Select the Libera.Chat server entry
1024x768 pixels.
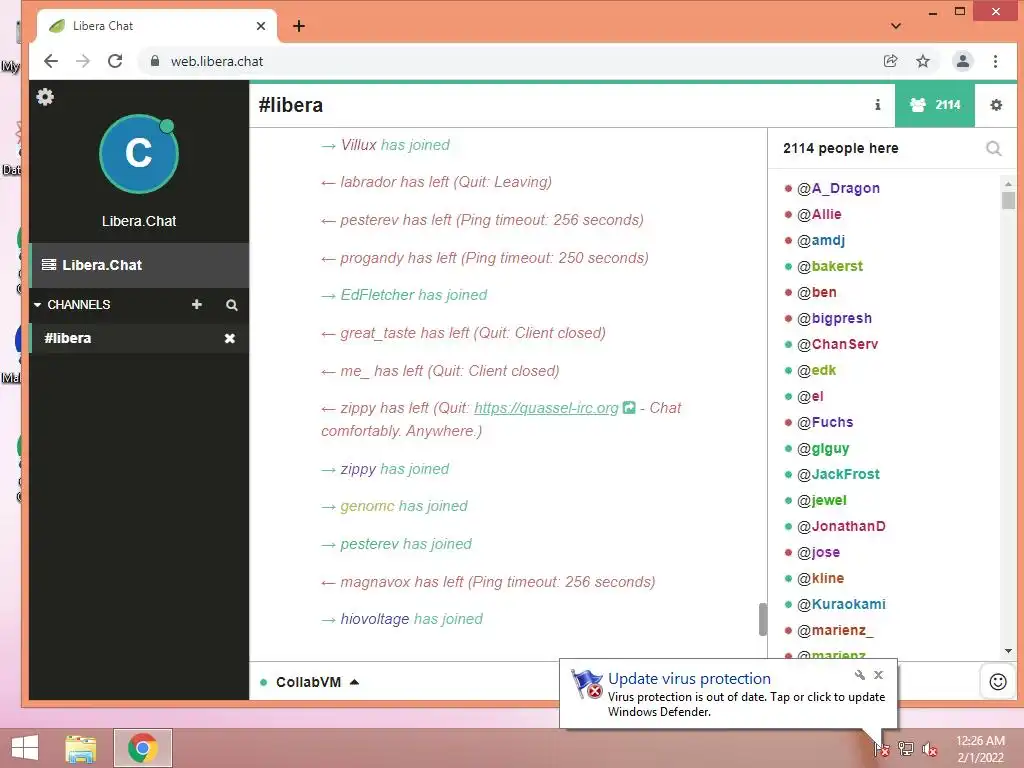click(x=139, y=265)
